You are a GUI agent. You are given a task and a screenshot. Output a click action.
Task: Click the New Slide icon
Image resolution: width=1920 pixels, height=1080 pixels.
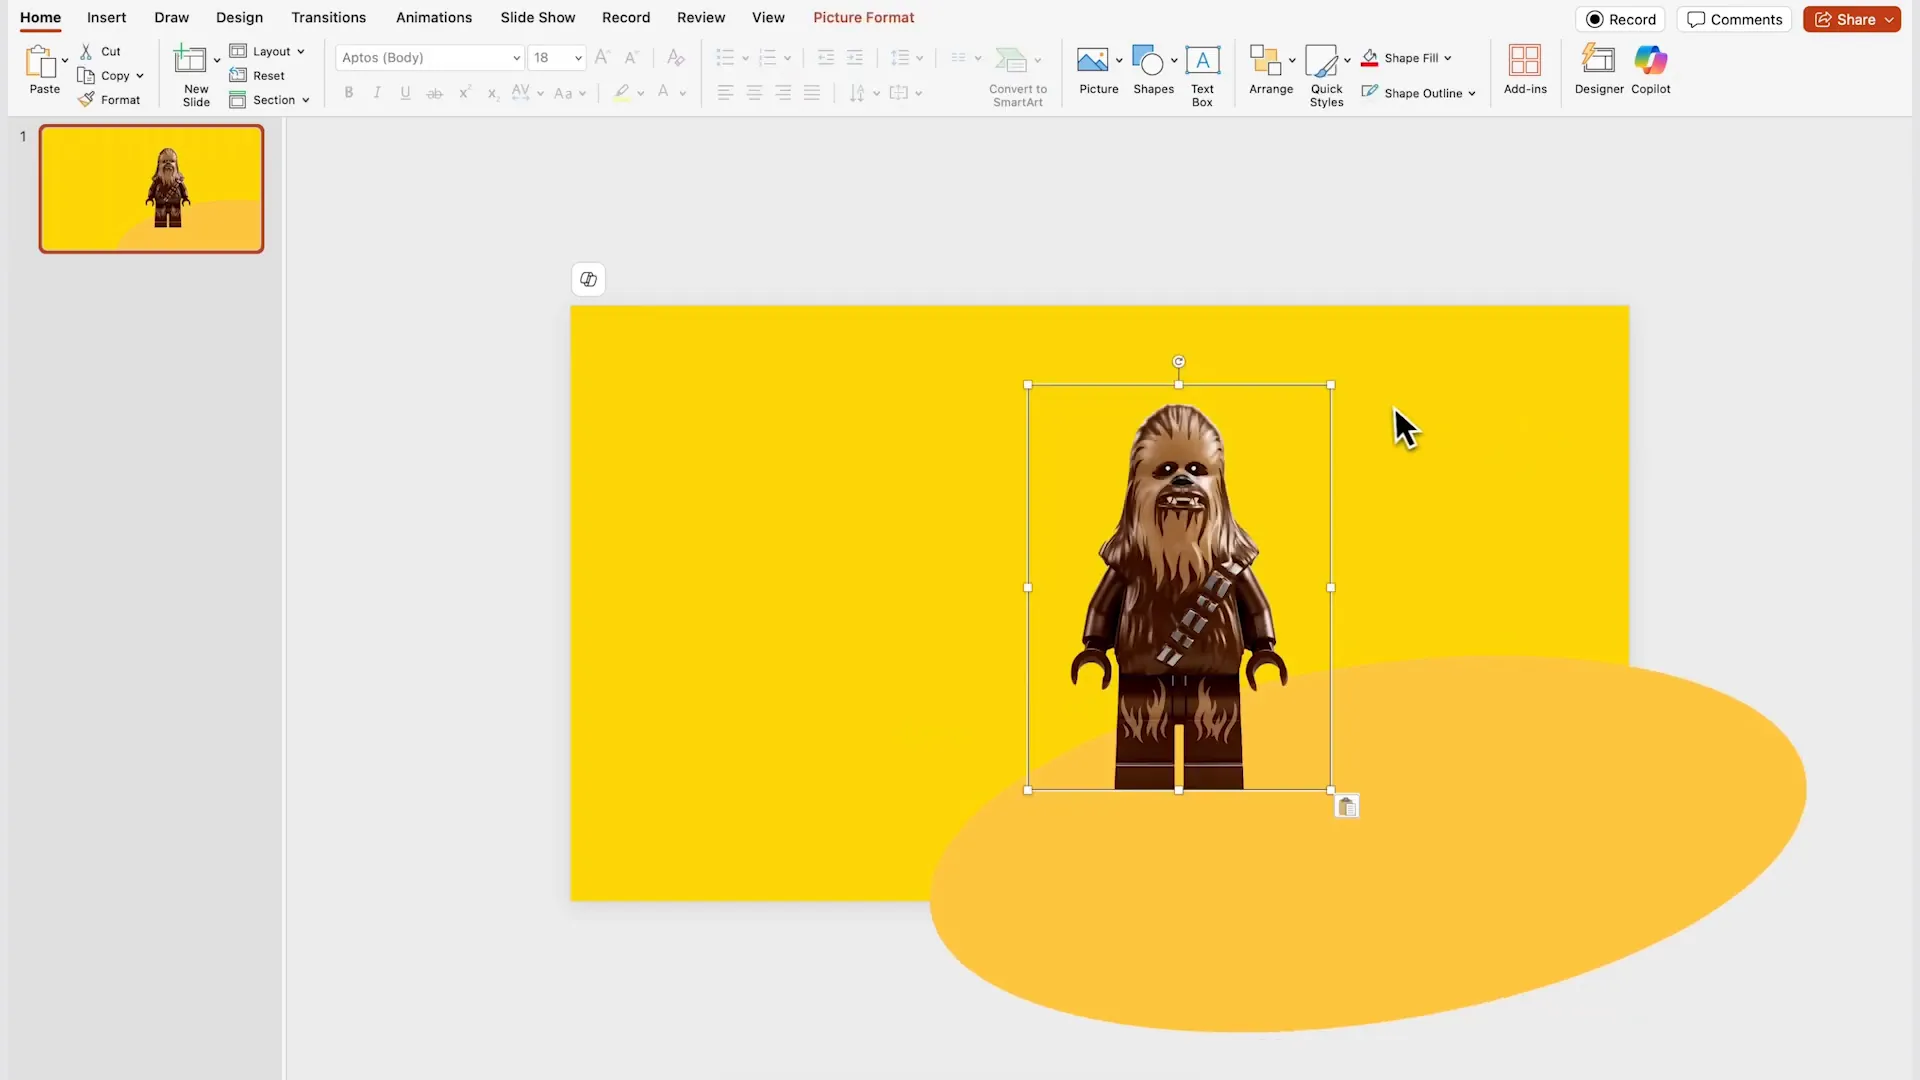coord(190,60)
